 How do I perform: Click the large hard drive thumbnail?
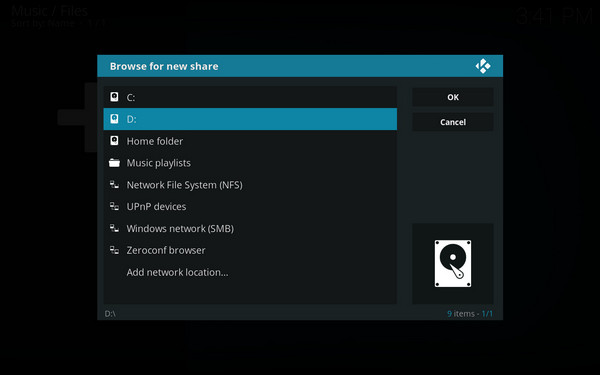453,264
